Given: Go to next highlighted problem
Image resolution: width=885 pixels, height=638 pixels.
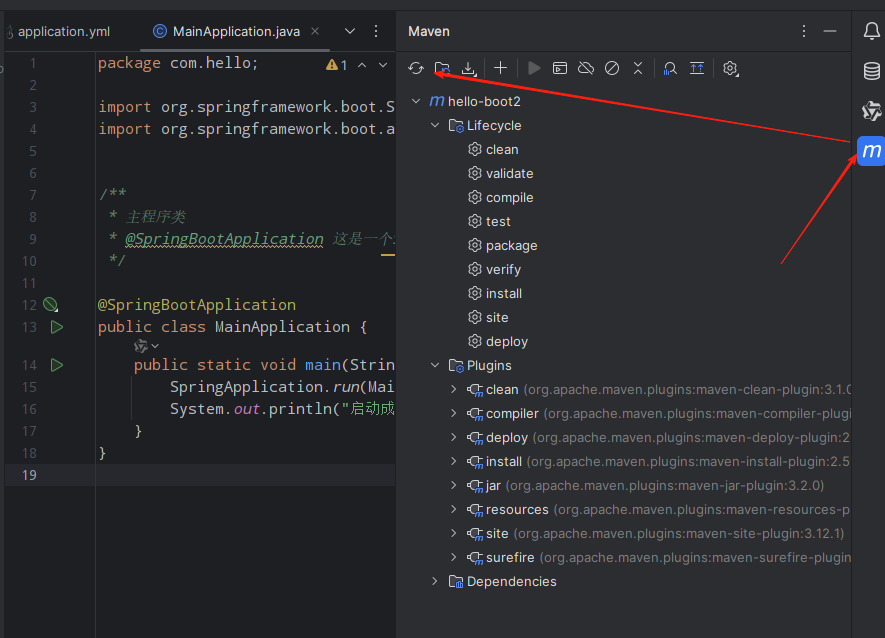Looking at the screenshot, I should click(383, 65).
